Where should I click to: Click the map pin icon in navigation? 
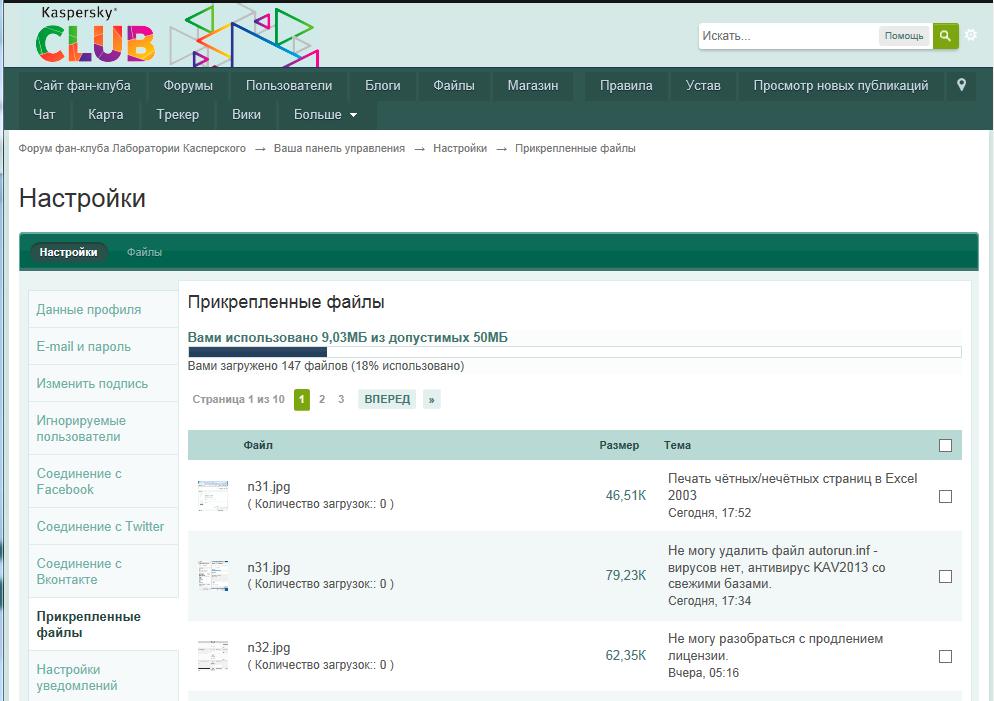coord(961,86)
